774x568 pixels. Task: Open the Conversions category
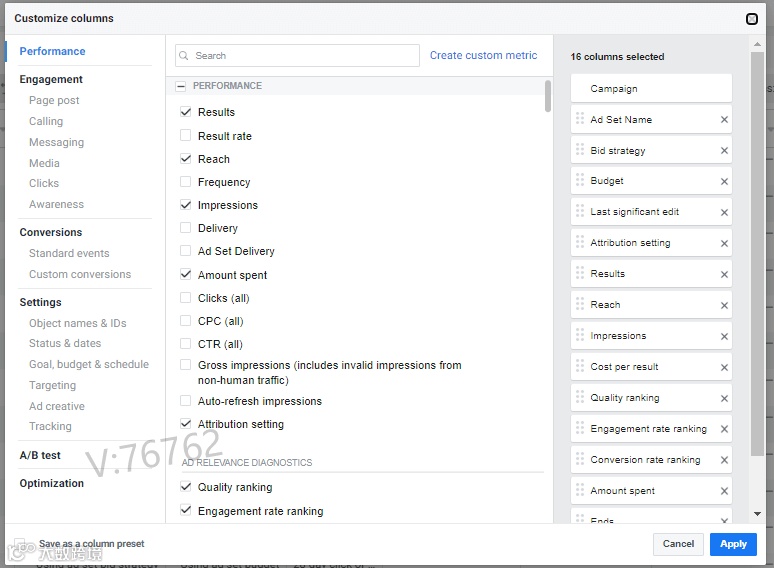pos(51,232)
